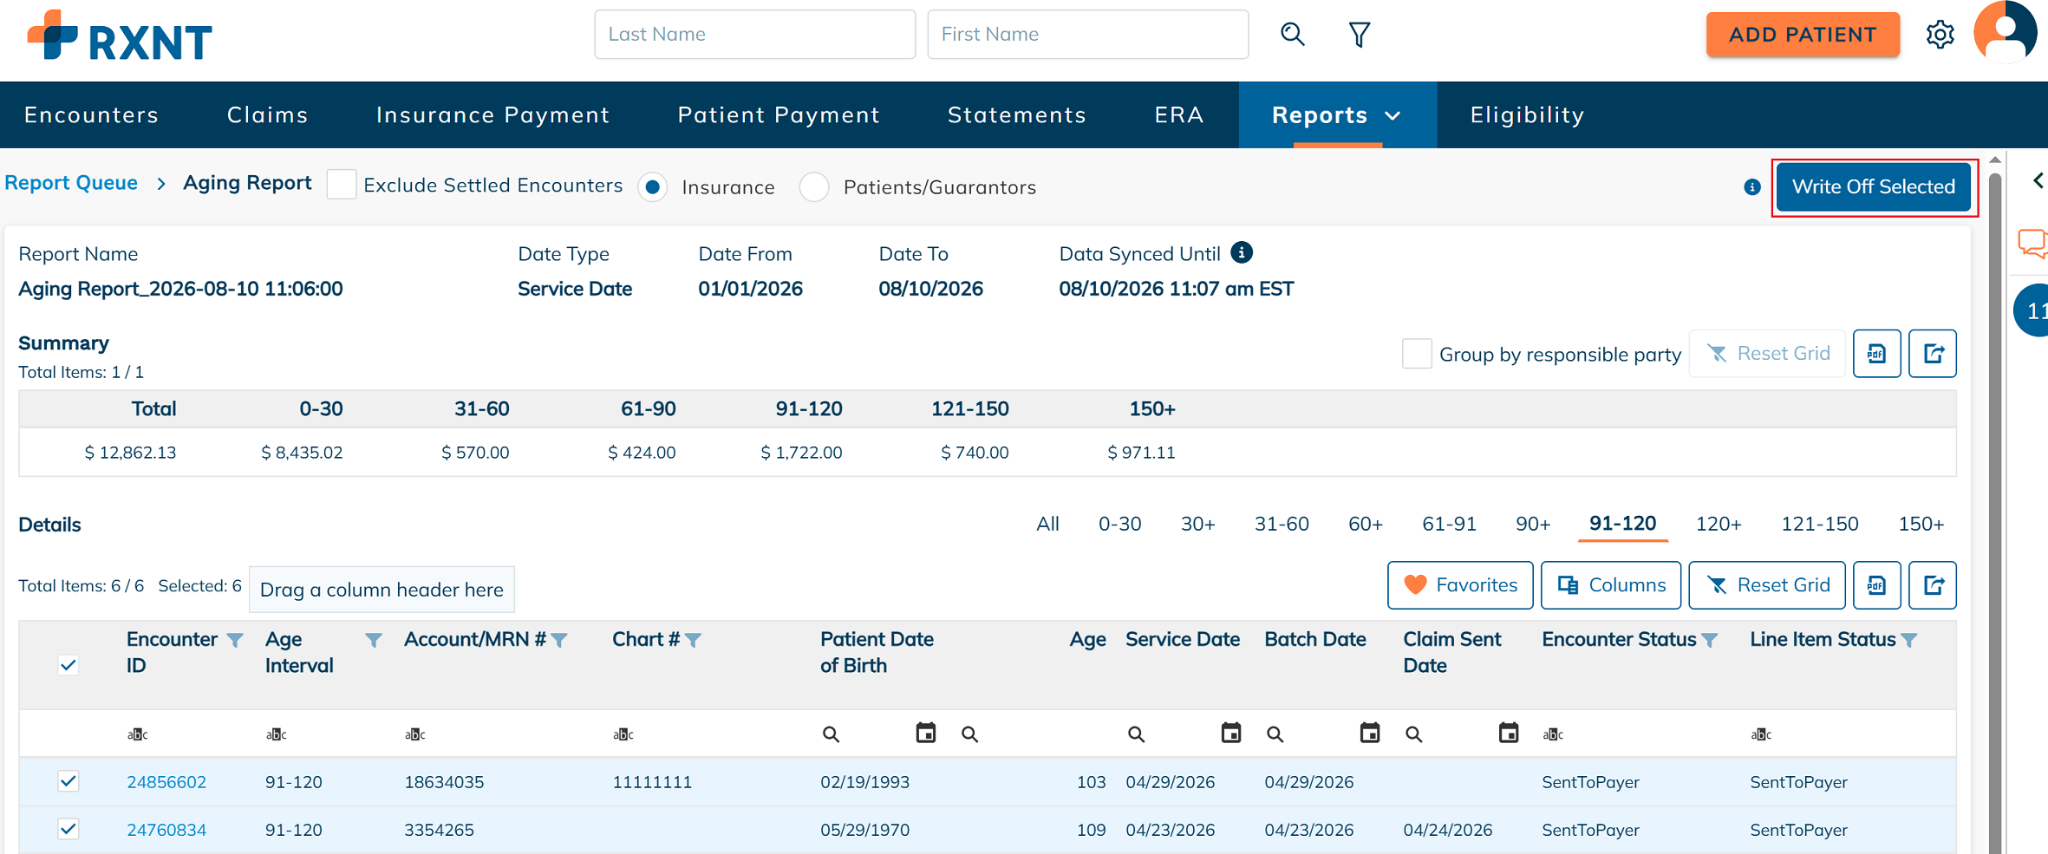Open the Patient Payment tab
Viewport: 2048px width, 854px height.
pos(779,115)
